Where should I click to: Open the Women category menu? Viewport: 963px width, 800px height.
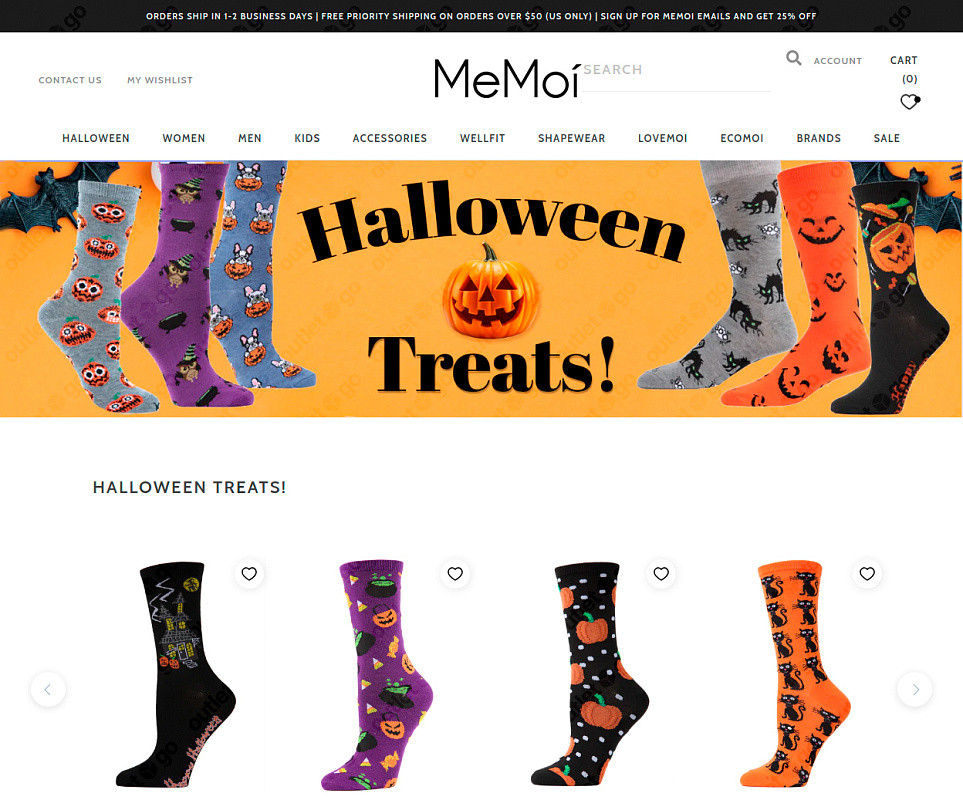coord(184,138)
